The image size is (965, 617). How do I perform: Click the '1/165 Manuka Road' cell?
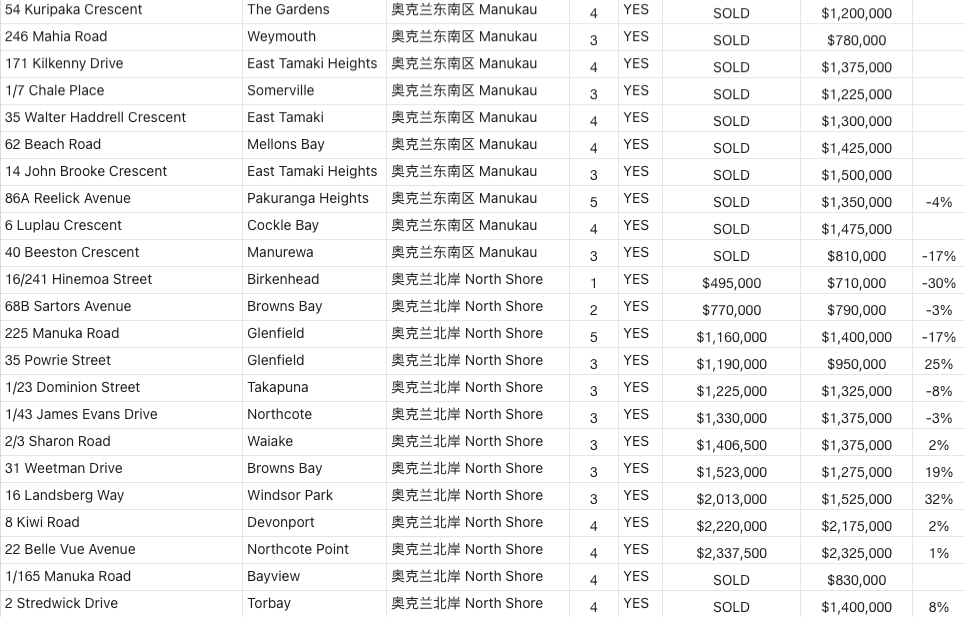pos(121,578)
